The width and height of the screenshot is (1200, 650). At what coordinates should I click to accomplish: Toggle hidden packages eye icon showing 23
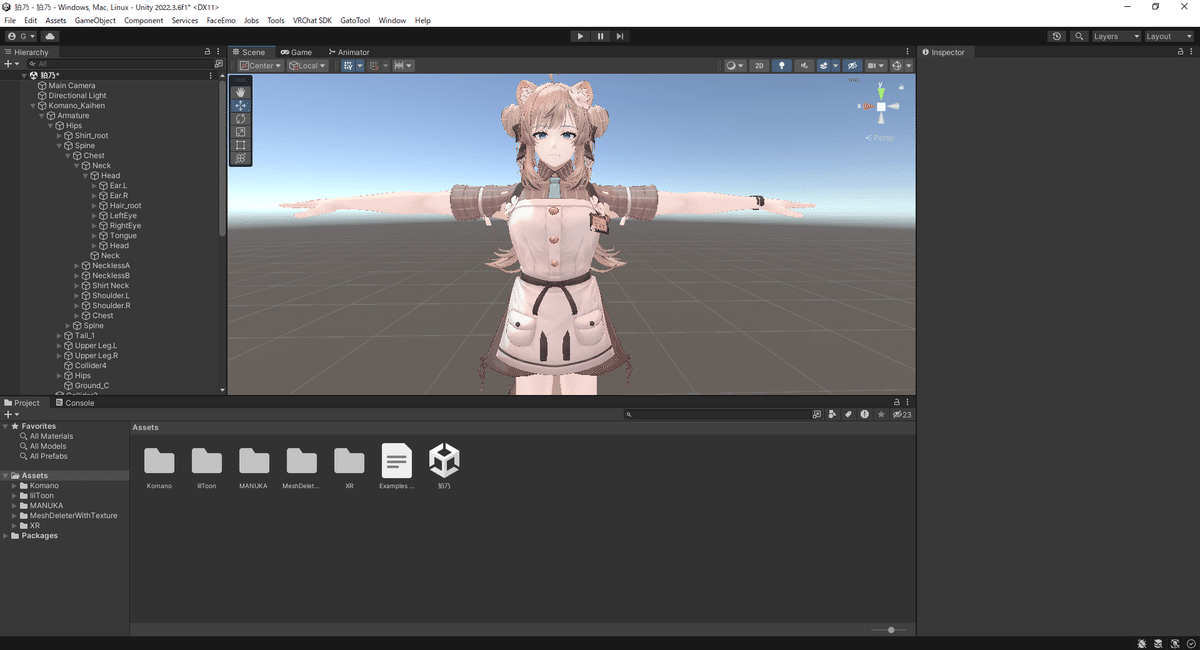(902, 414)
